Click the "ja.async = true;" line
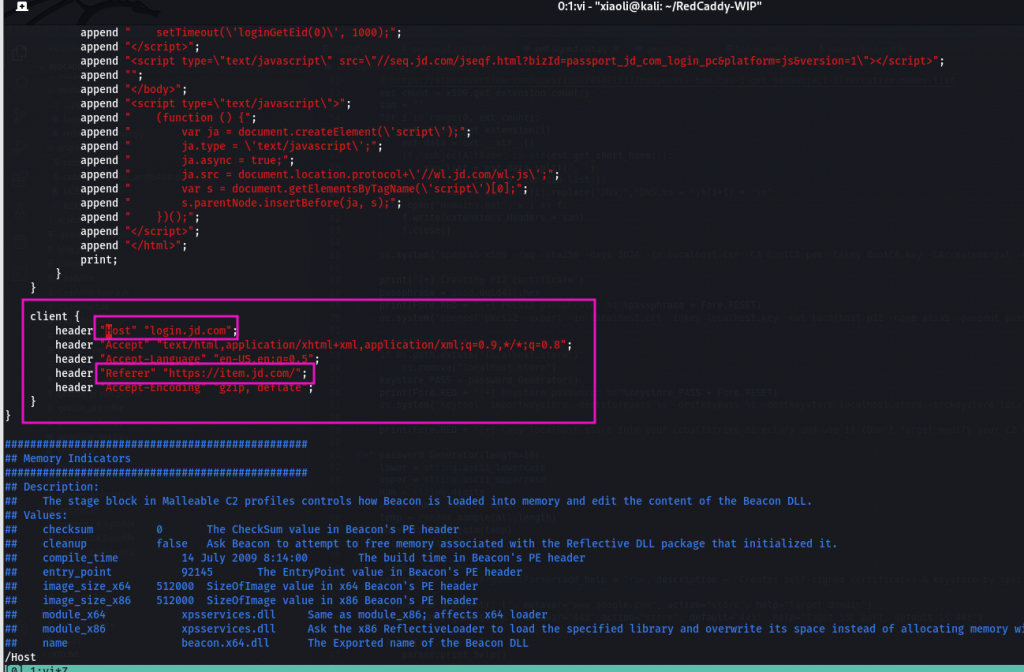The height and width of the screenshot is (672, 1024). point(187,161)
